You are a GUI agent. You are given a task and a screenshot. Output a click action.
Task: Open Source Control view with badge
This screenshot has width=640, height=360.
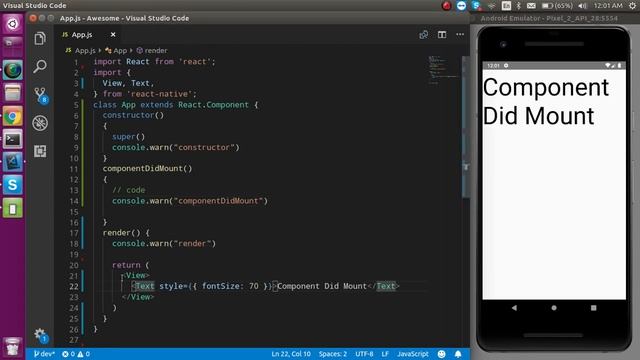pos(40,95)
